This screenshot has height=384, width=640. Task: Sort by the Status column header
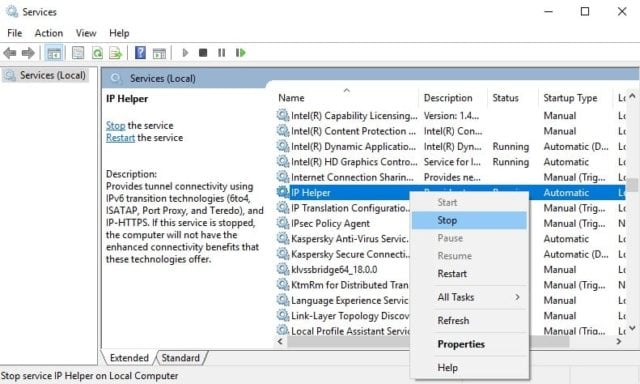point(513,98)
